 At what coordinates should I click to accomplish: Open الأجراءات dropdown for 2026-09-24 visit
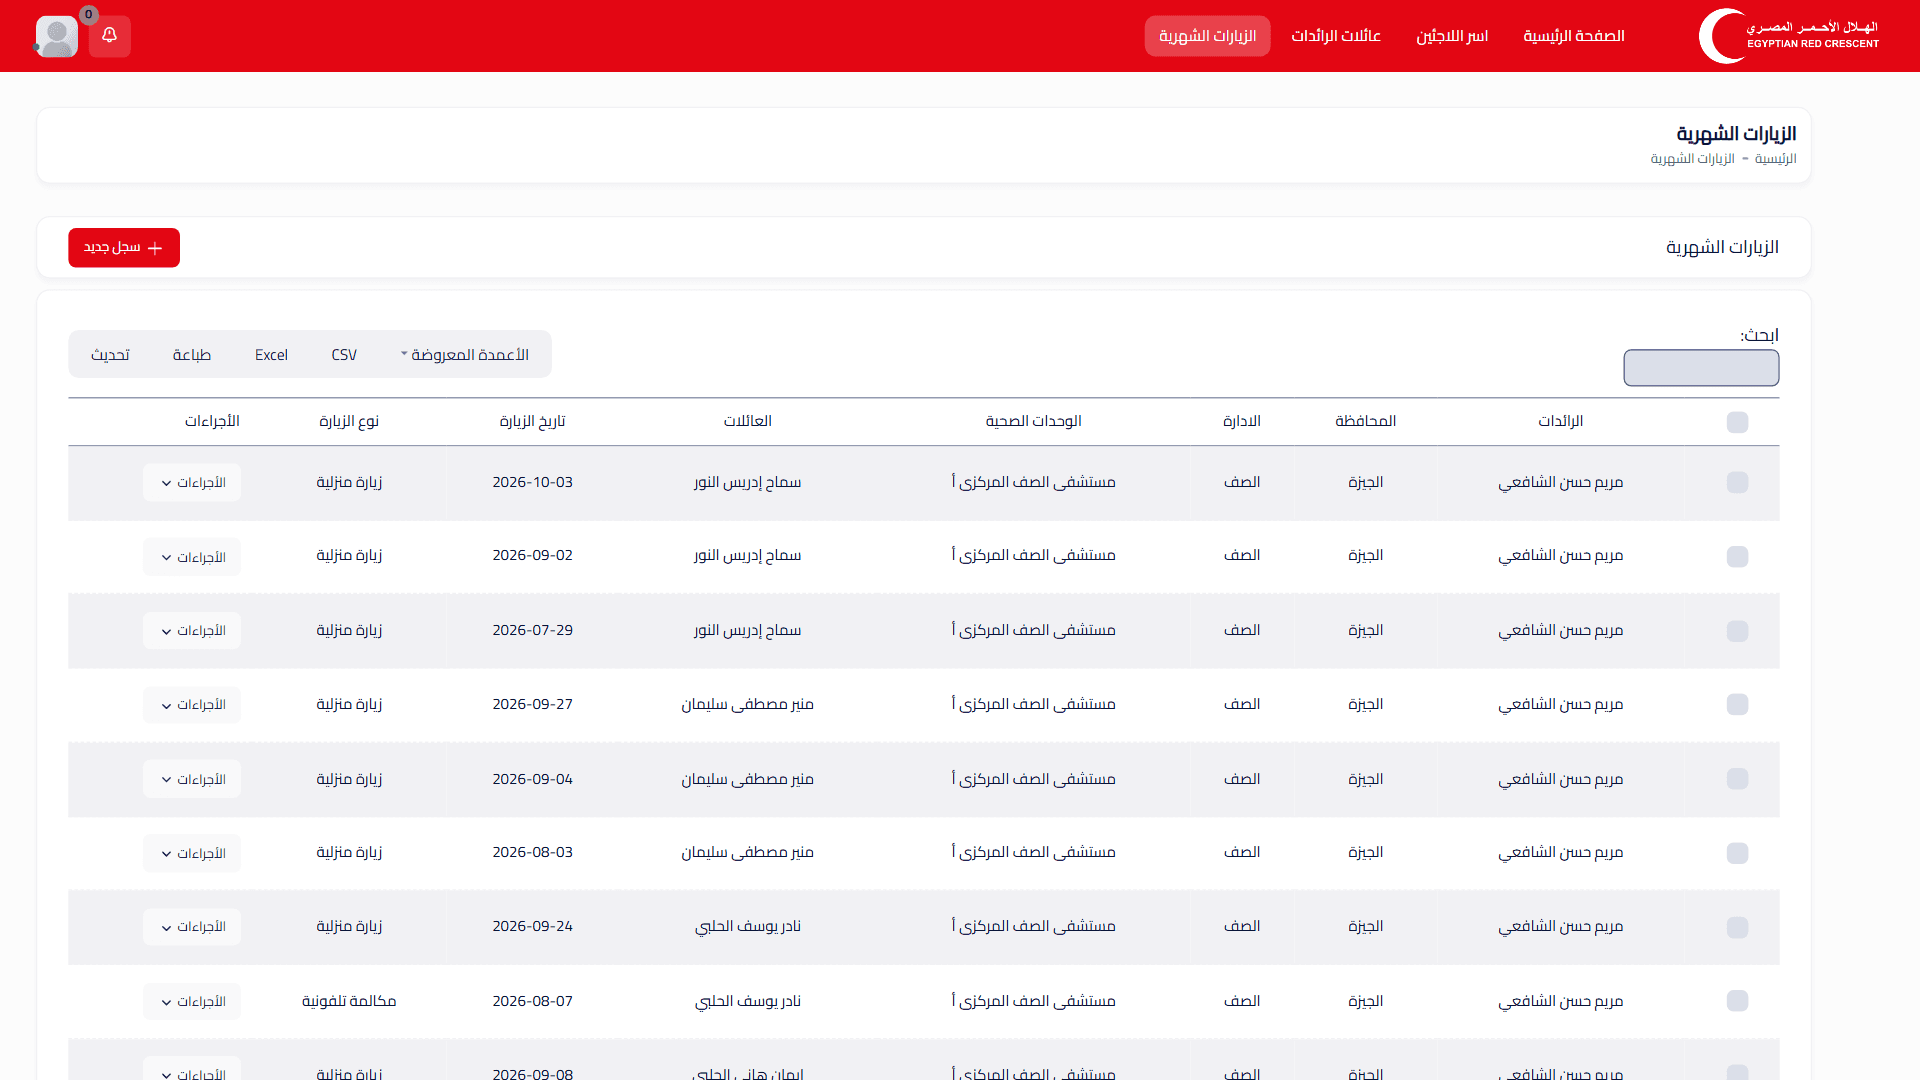pos(192,927)
